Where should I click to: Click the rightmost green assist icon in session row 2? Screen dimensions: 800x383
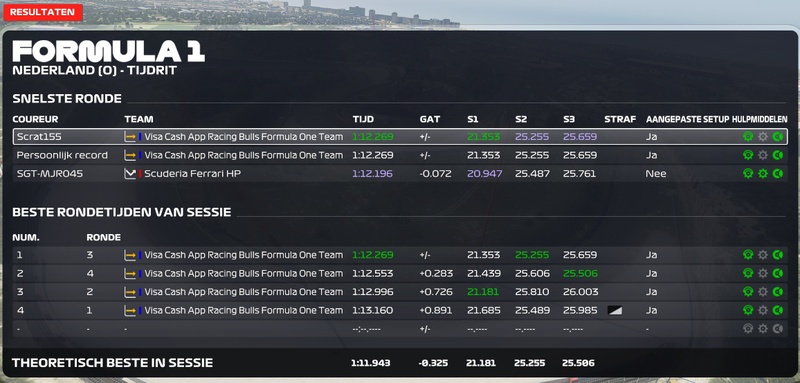coord(778,273)
